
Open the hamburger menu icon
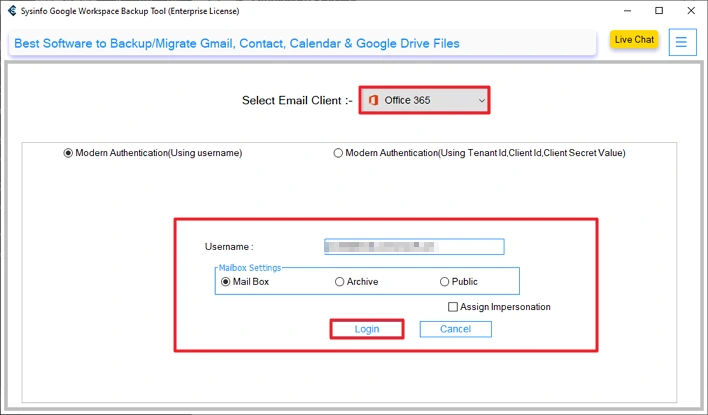pos(682,42)
